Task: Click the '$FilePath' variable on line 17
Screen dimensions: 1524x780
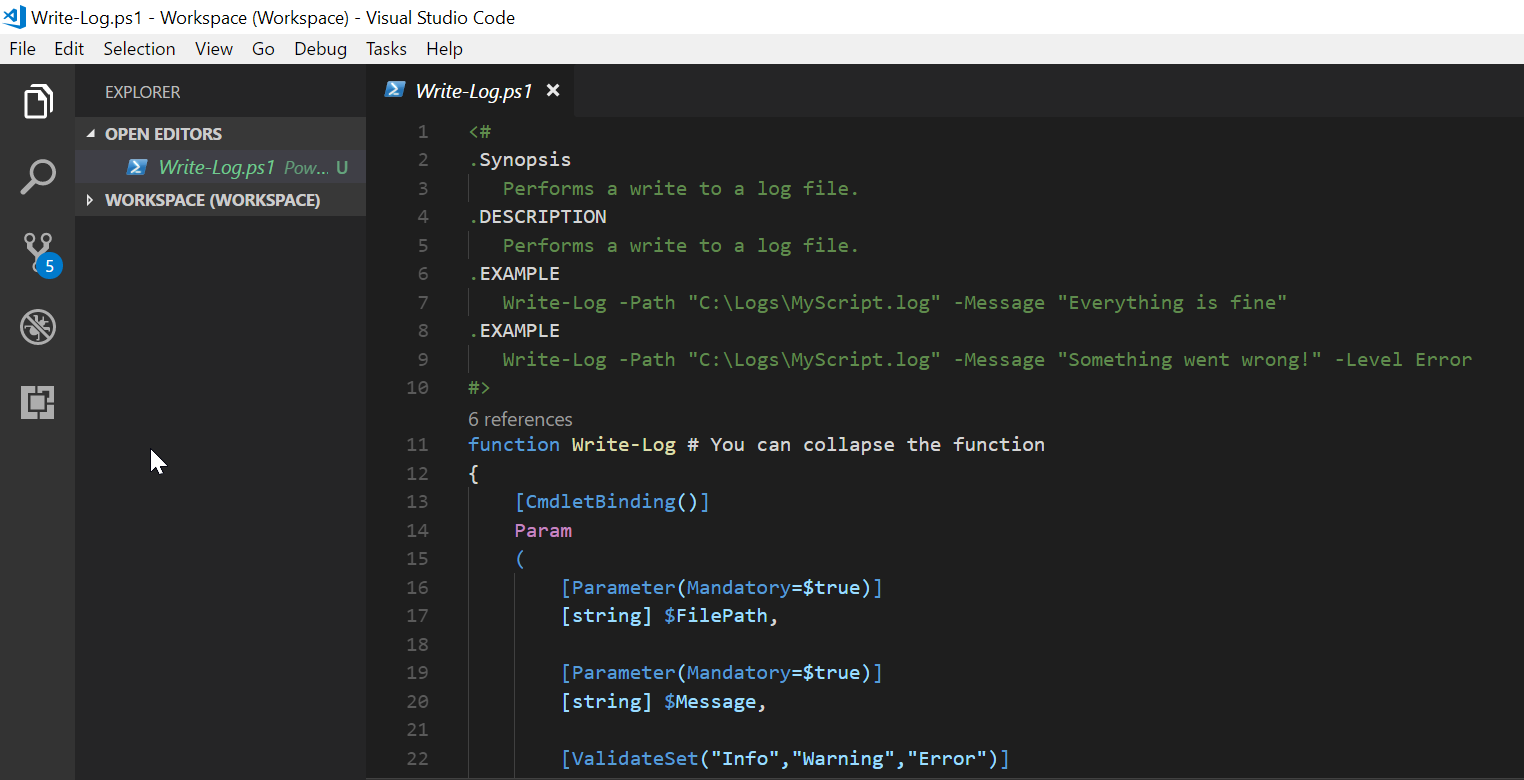Action: [x=716, y=616]
